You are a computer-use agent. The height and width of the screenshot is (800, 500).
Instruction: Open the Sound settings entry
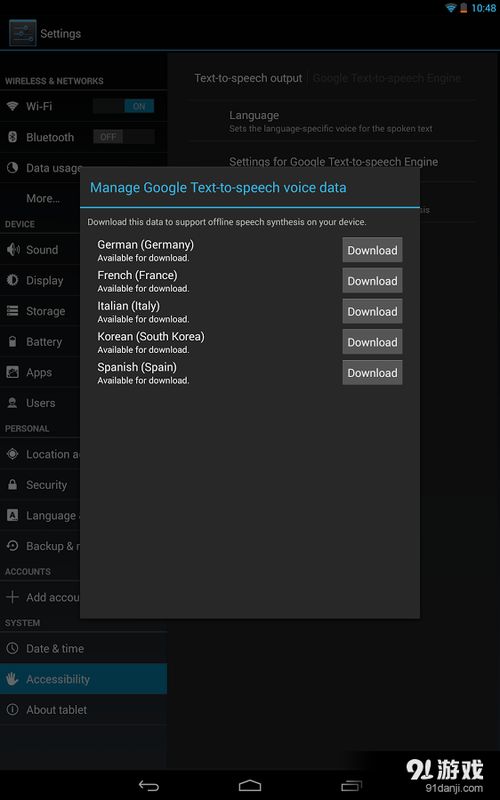click(x=40, y=249)
